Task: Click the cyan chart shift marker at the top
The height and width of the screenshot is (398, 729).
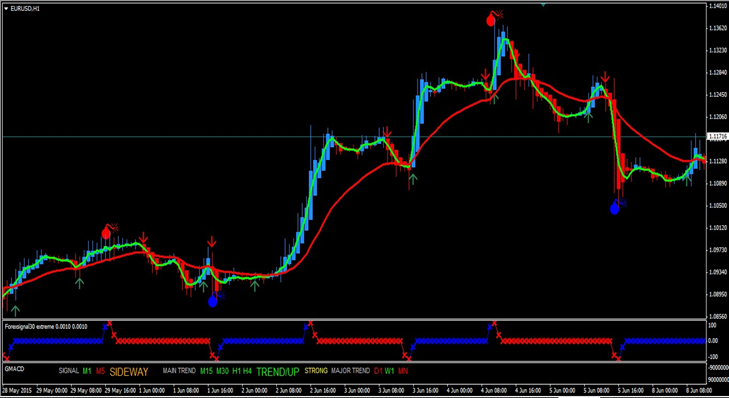Action: click(543, 5)
